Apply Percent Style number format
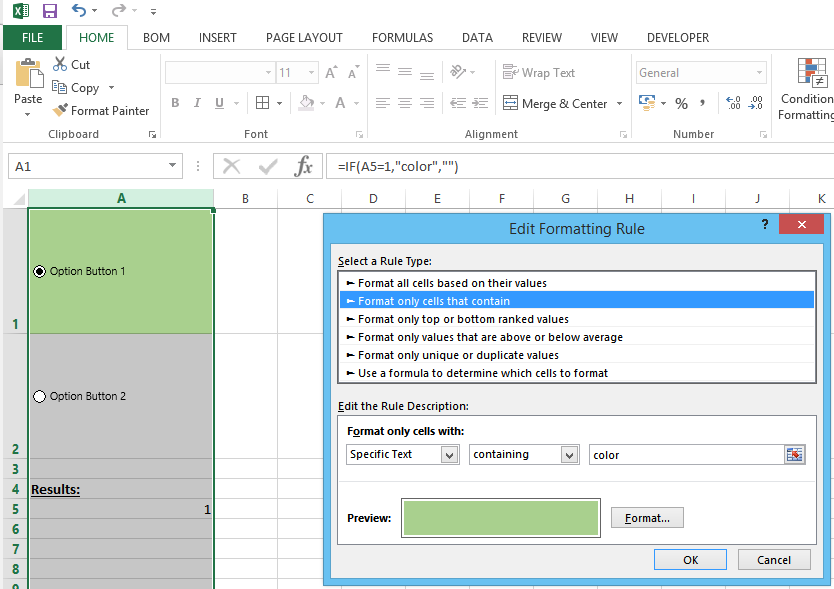The height and width of the screenshot is (589, 834). tap(681, 103)
